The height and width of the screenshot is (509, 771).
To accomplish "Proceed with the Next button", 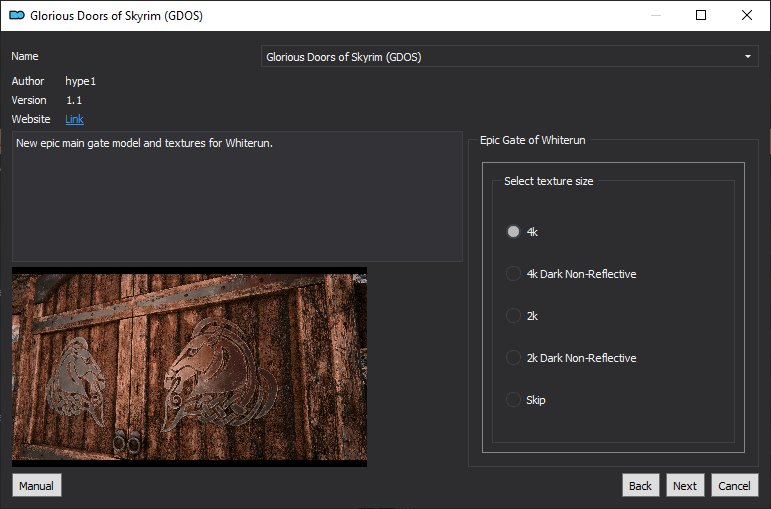I will click(685, 485).
